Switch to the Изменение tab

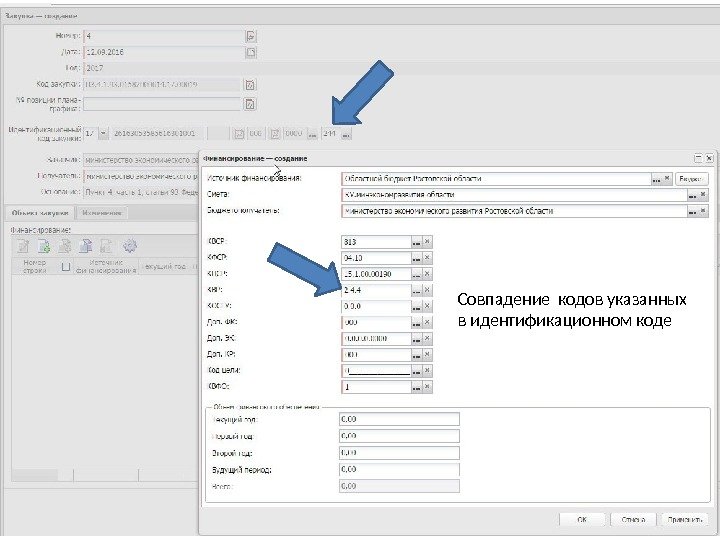pos(102,213)
